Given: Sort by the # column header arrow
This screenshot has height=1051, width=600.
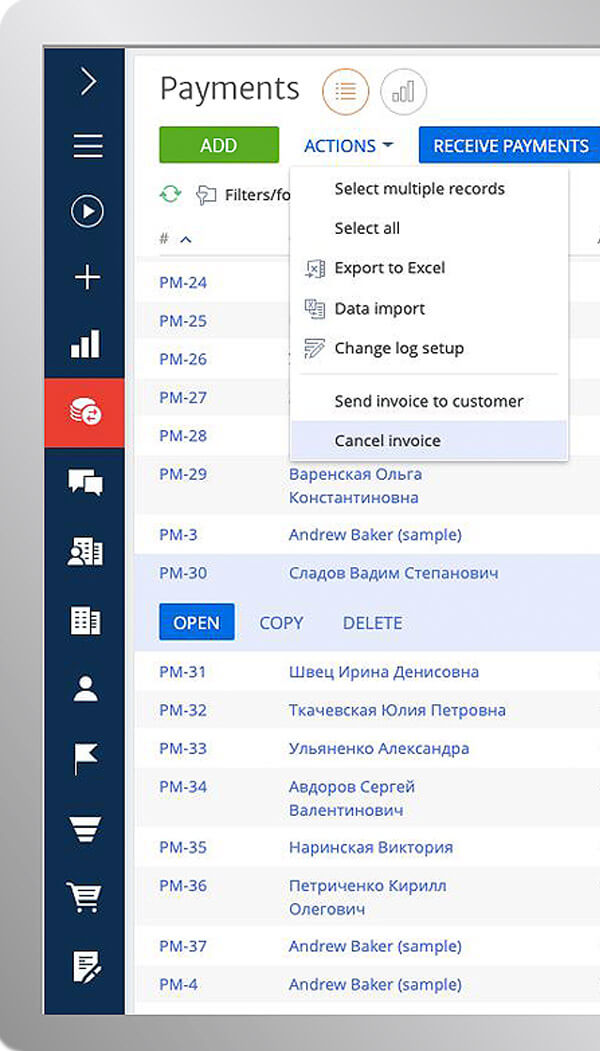Looking at the screenshot, I should [185, 239].
